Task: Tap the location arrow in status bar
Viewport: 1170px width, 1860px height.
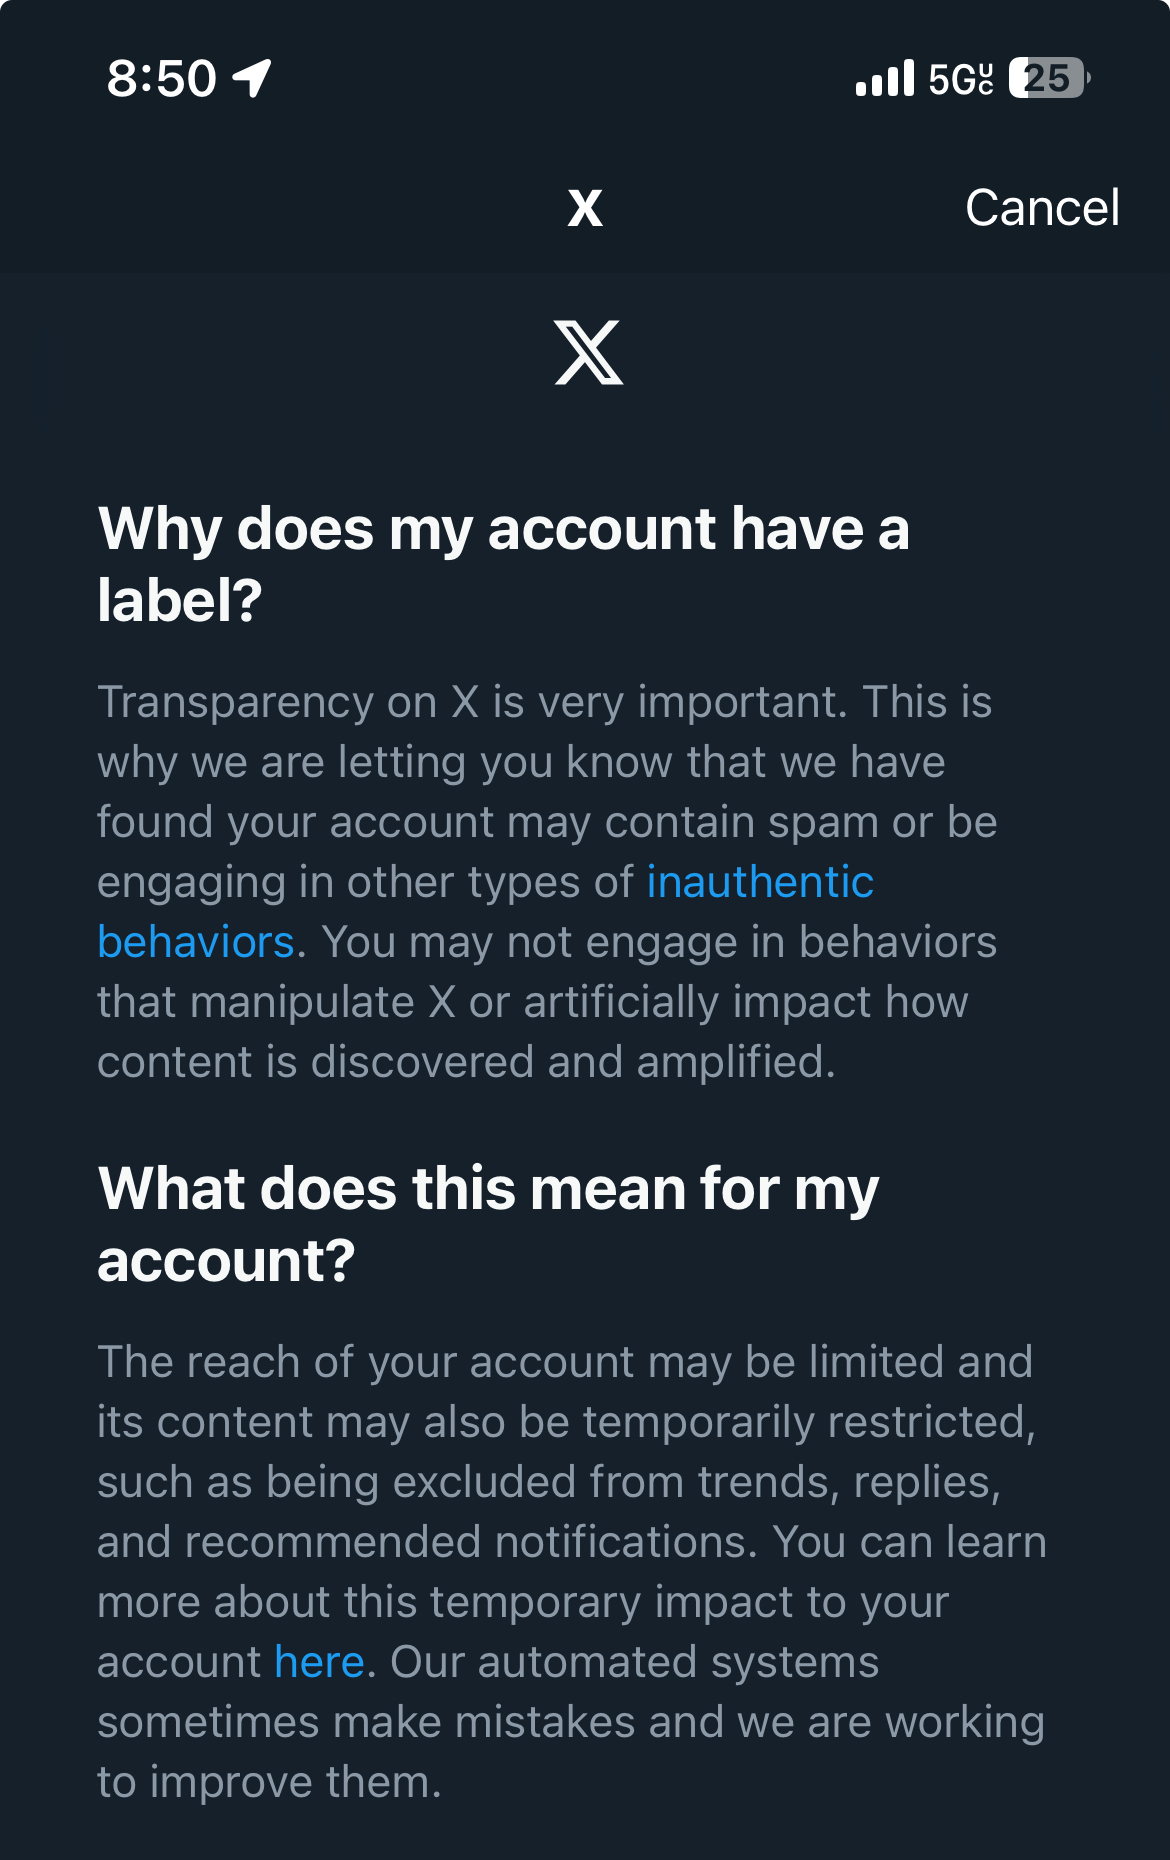Action: tap(252, 78)
